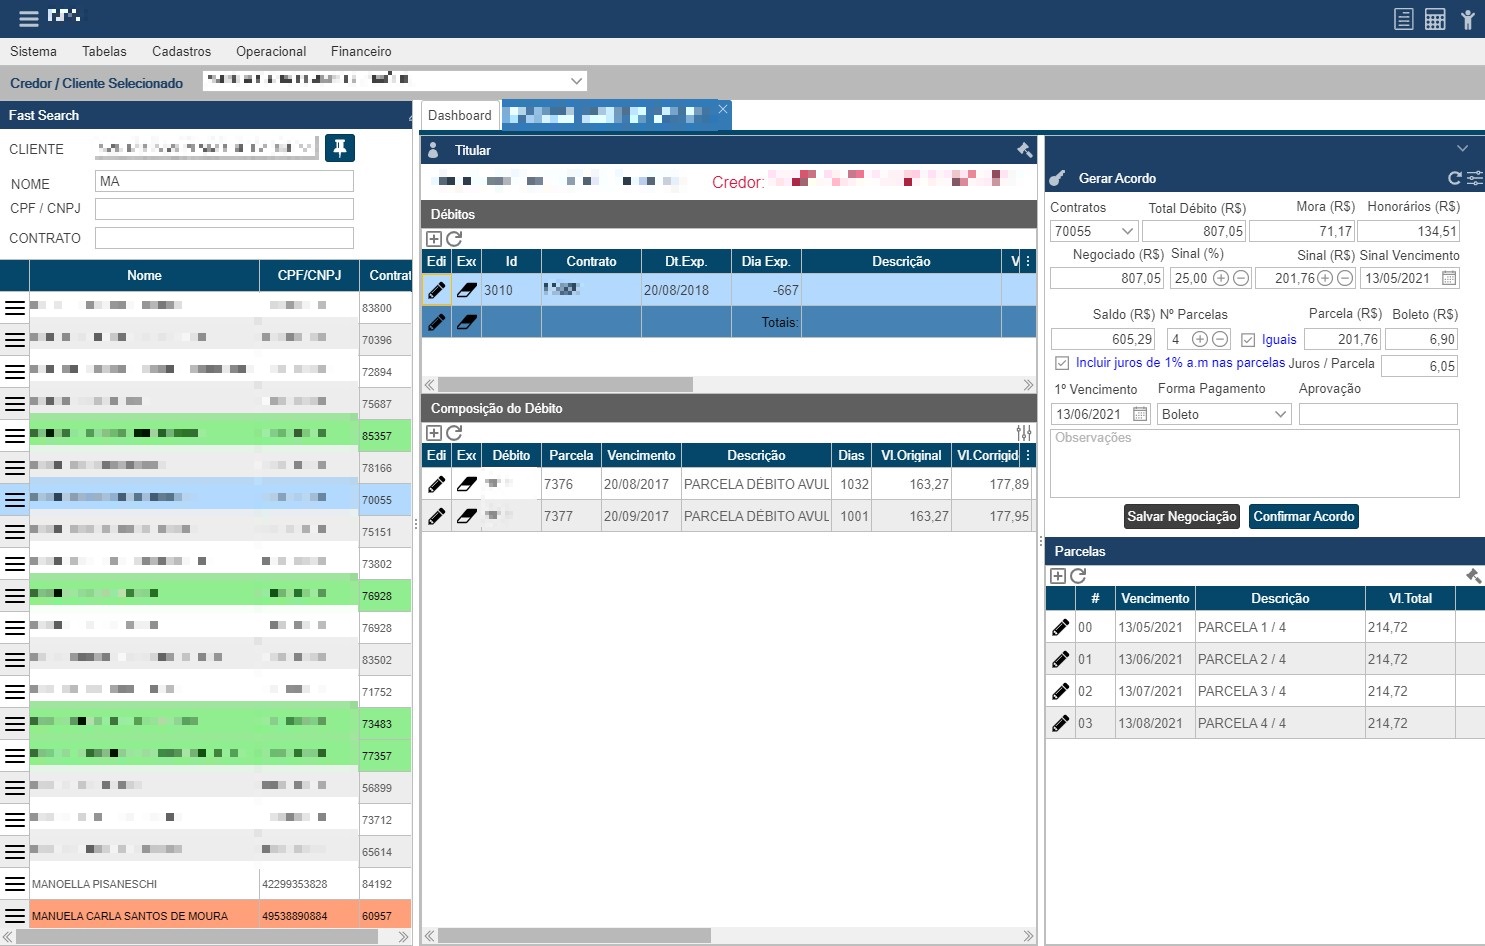Add new débito with plus icon
The width and height of the screenshot is (1485, 946).
tap(434, 239)
